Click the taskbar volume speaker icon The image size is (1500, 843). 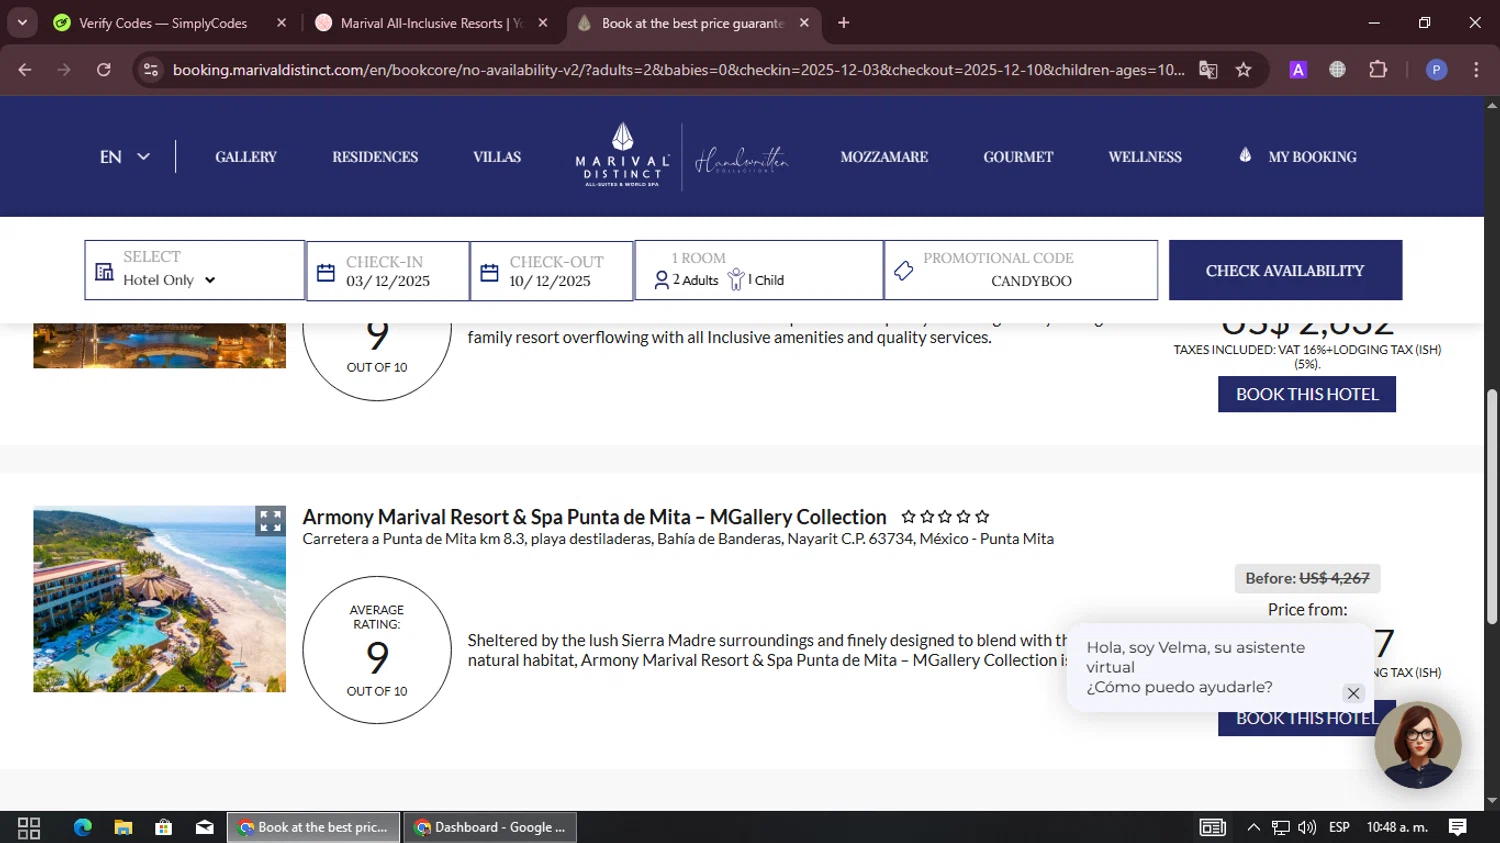[1307, 827]
